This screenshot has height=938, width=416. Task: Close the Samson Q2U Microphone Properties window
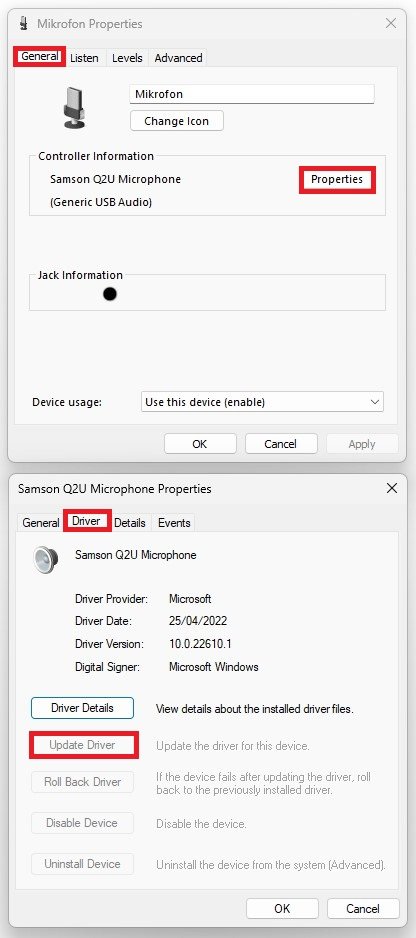pyautogui.click(x=392, y=488)
